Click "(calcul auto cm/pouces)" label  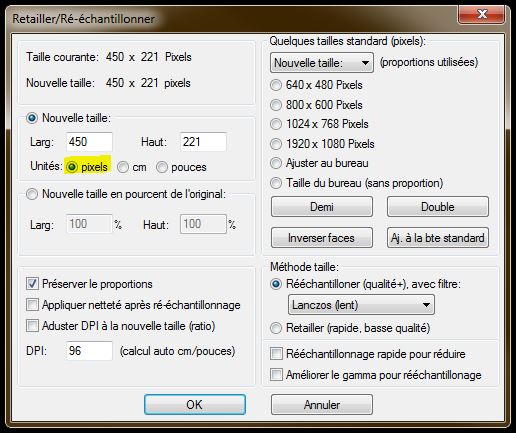pos(178,351)
